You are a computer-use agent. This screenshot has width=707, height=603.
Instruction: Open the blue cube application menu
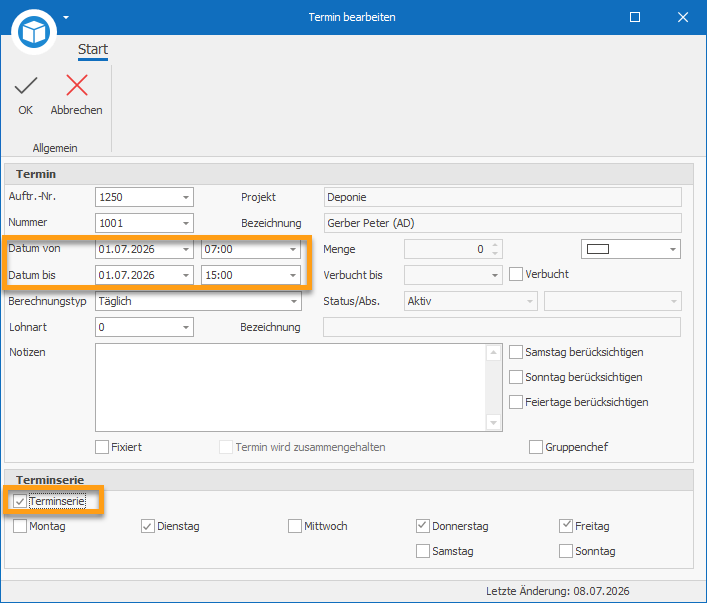(34, 32)
